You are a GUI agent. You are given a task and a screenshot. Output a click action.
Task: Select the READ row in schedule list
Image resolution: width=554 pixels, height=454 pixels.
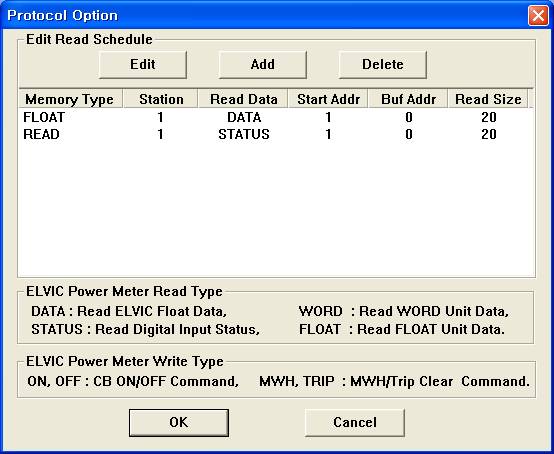click(276, 134)
